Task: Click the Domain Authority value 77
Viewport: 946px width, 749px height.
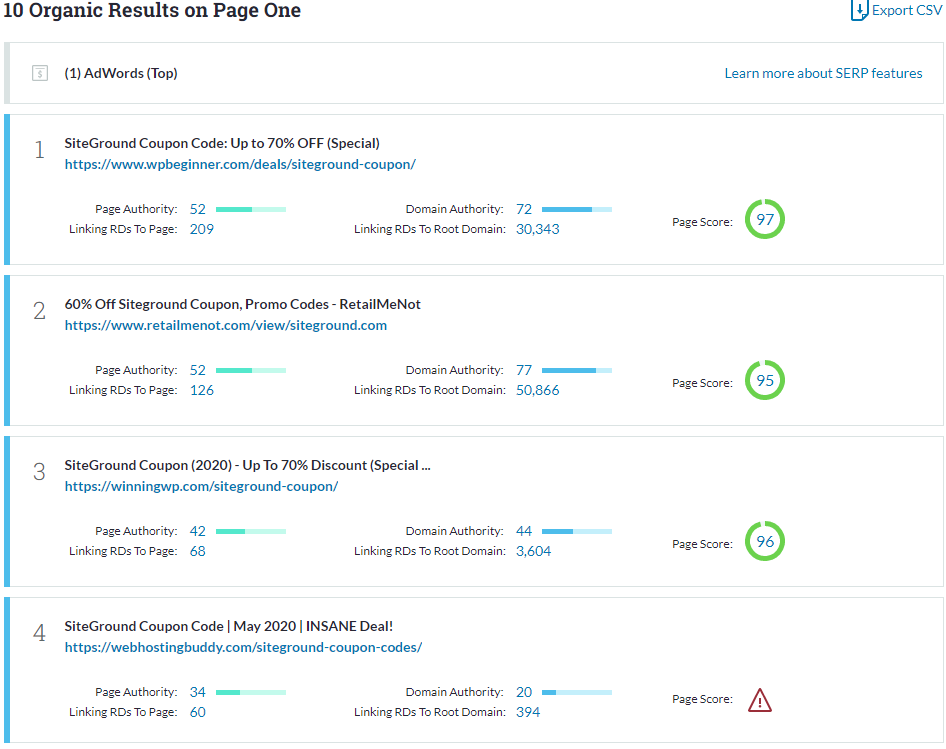Action: click(524, 371)
